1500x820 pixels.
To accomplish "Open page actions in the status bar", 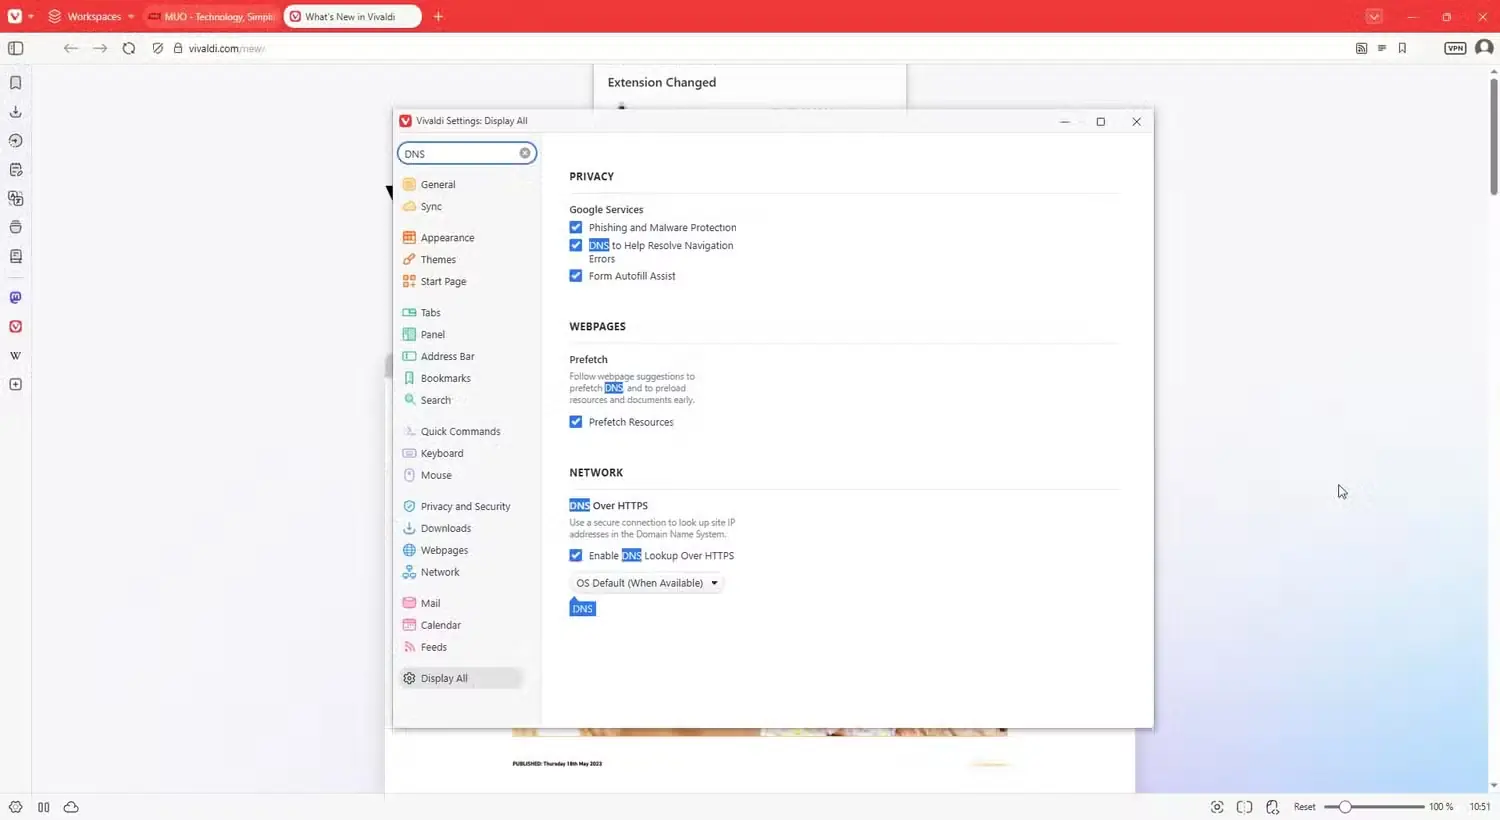I will [x=1272, y=807].
